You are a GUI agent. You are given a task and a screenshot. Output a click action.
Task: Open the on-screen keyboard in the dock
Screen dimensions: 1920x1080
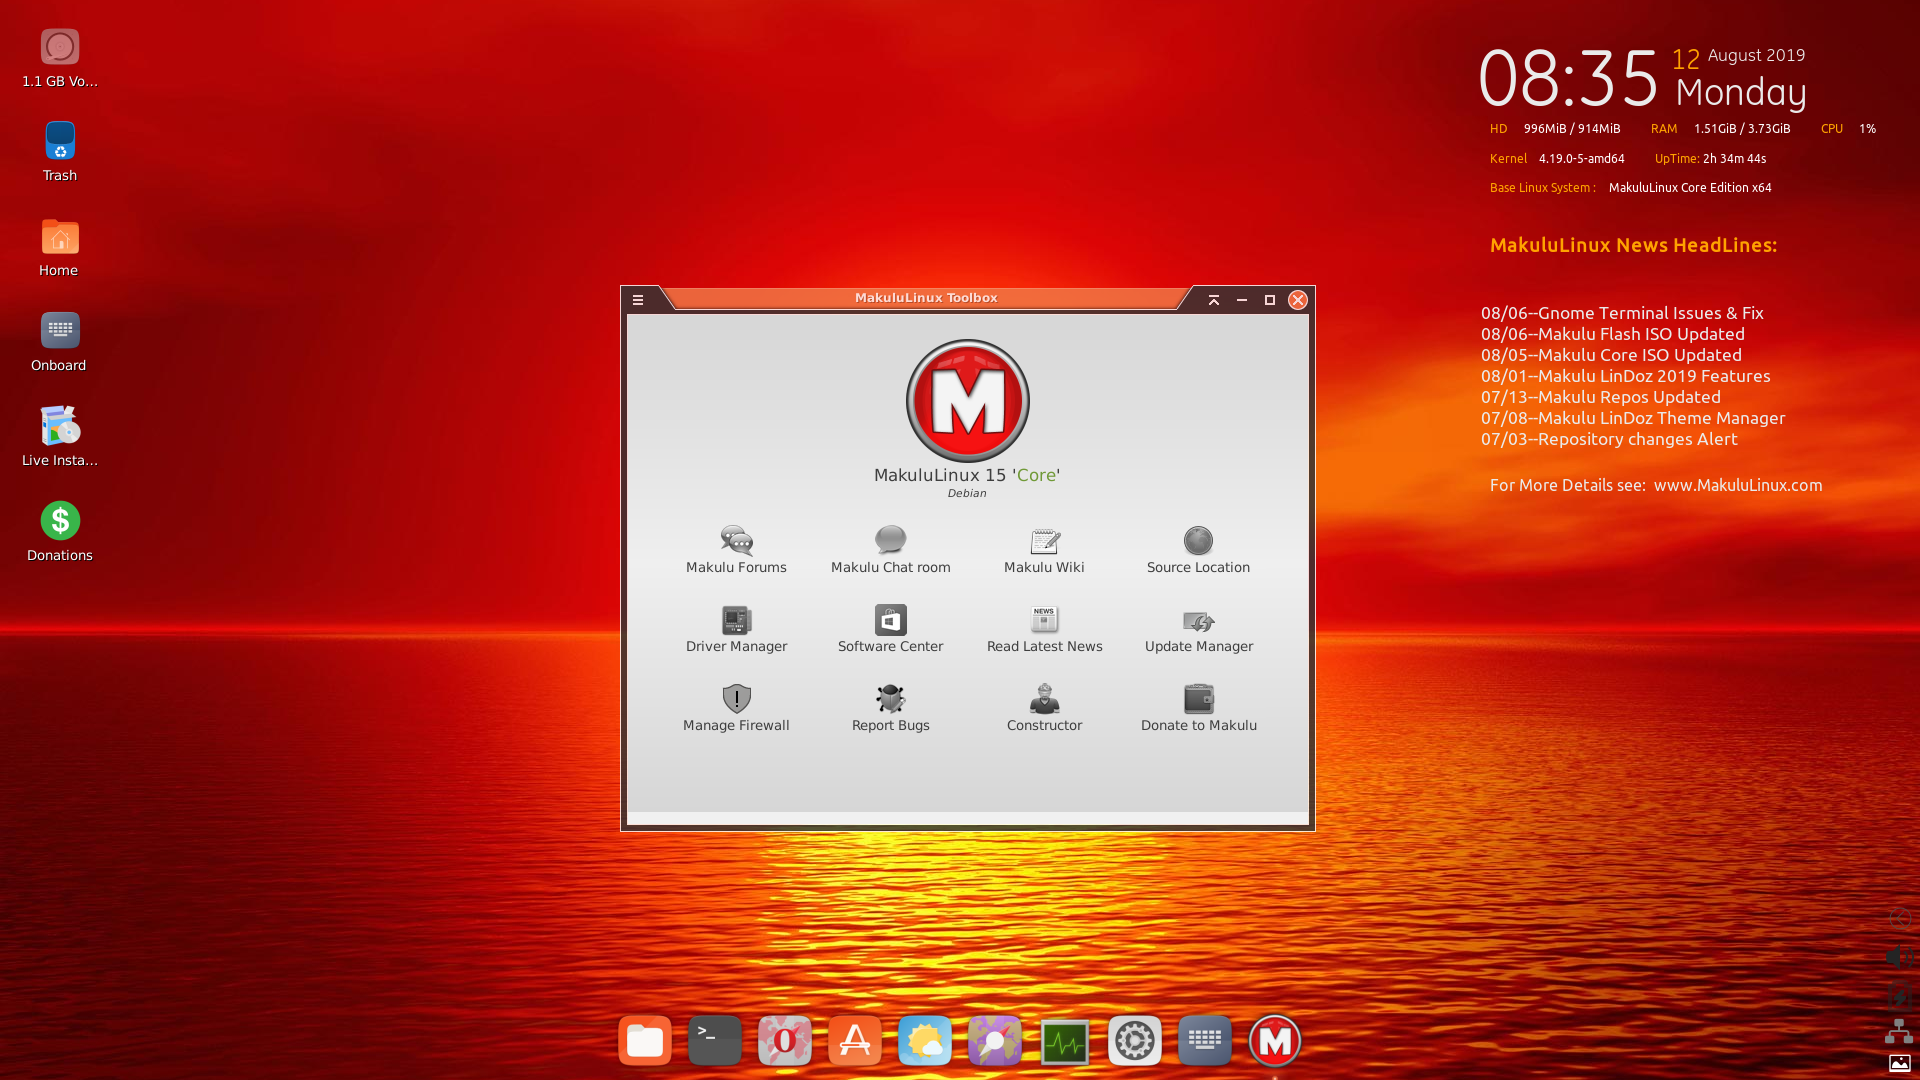pos(1205,1041)
